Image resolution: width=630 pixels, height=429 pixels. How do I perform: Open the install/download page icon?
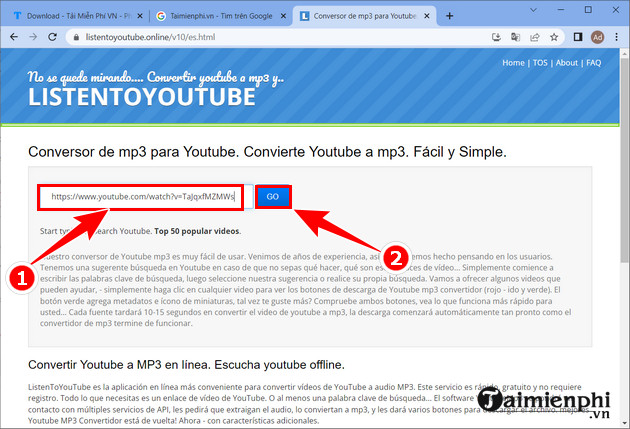496,37
